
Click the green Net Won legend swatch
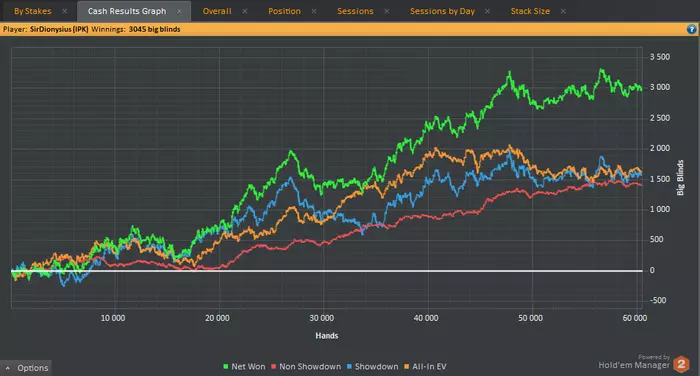(226, 367)
